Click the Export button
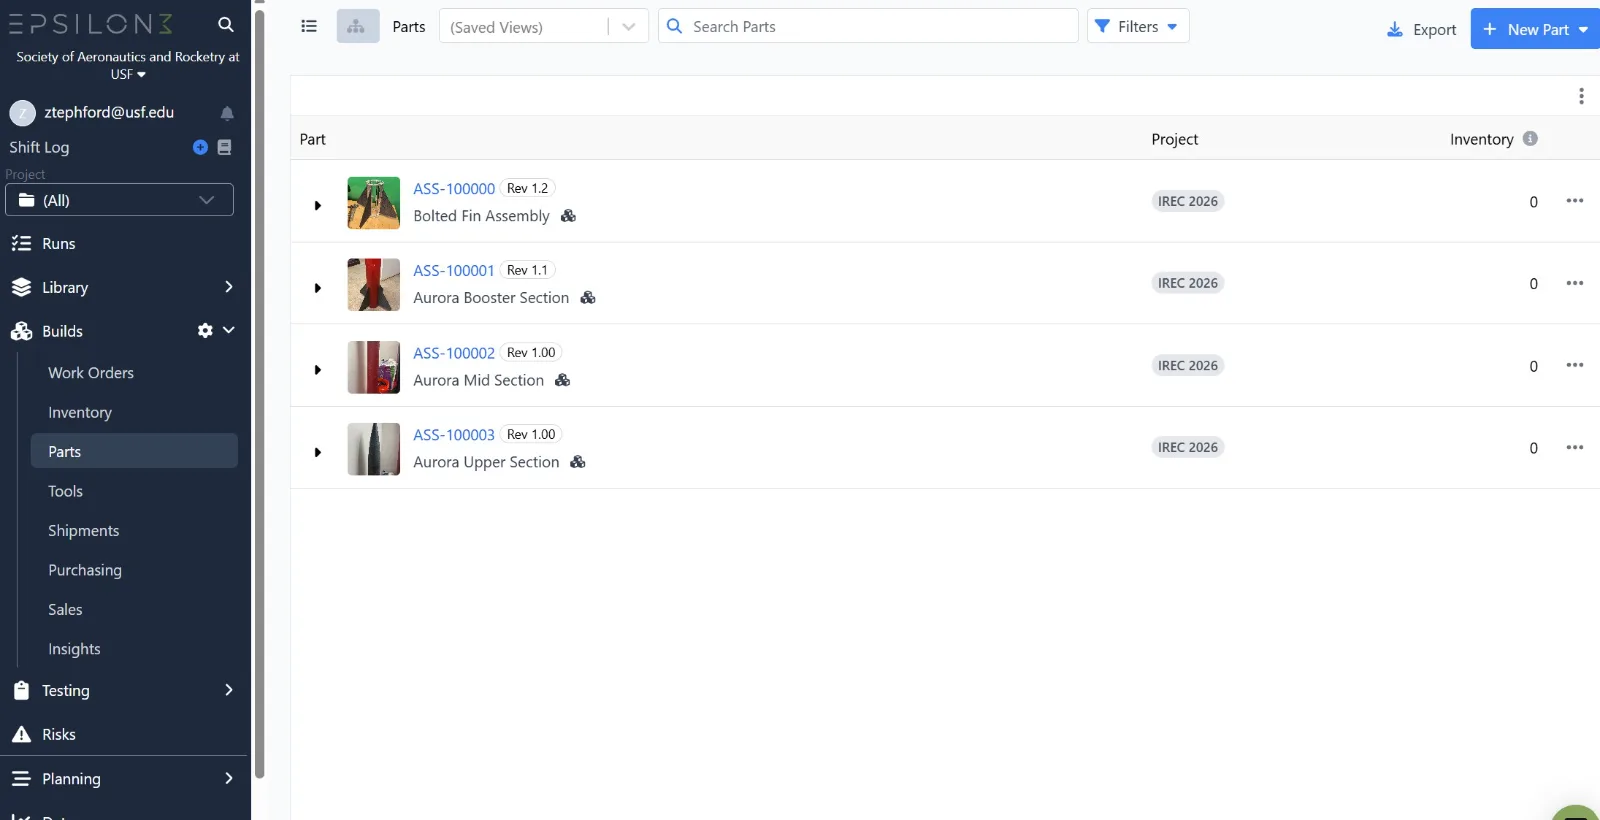The width and height of the screenshot is (1600, 820). coord(1421,30)
